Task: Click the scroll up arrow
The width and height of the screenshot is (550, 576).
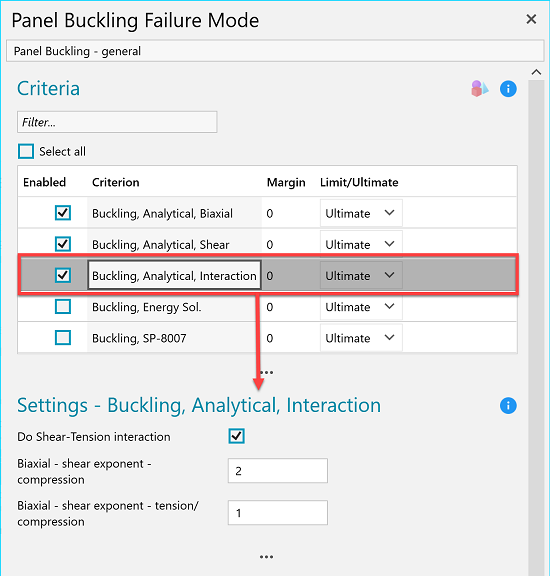Action: pos(536,72)
